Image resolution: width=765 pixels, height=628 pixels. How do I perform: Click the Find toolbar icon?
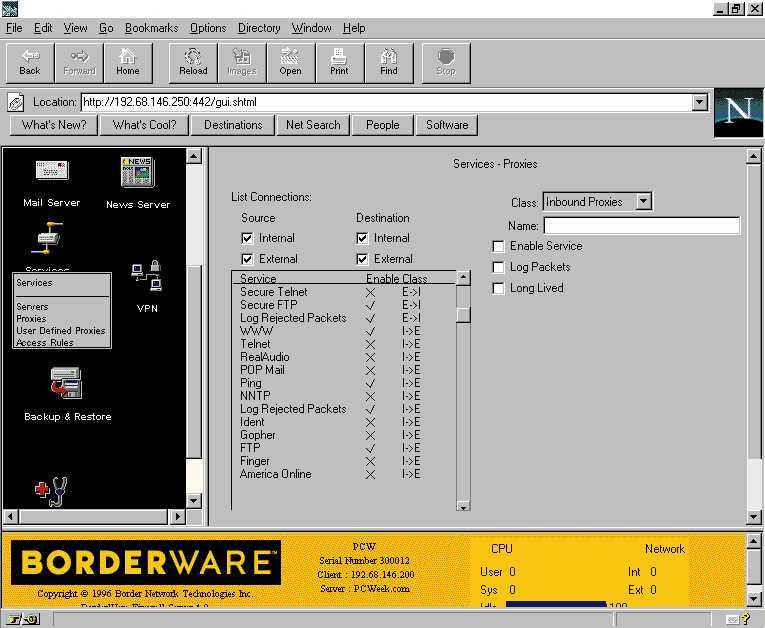[389, 61]
